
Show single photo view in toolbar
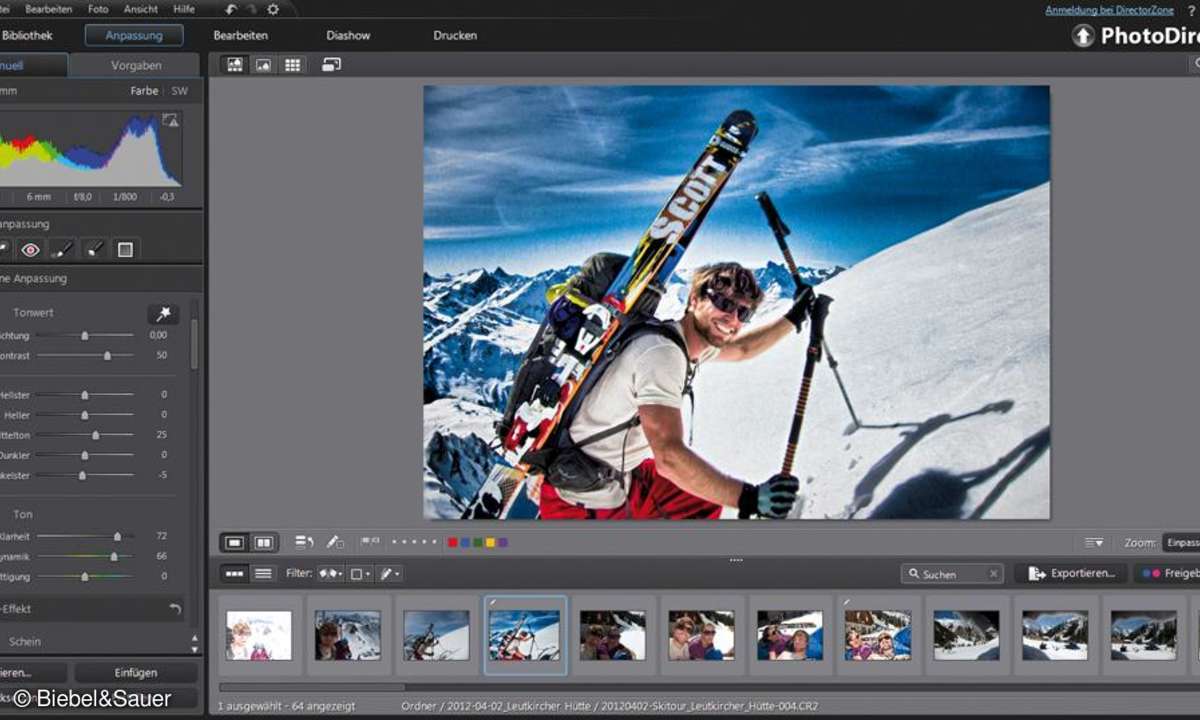pos(235,542)
